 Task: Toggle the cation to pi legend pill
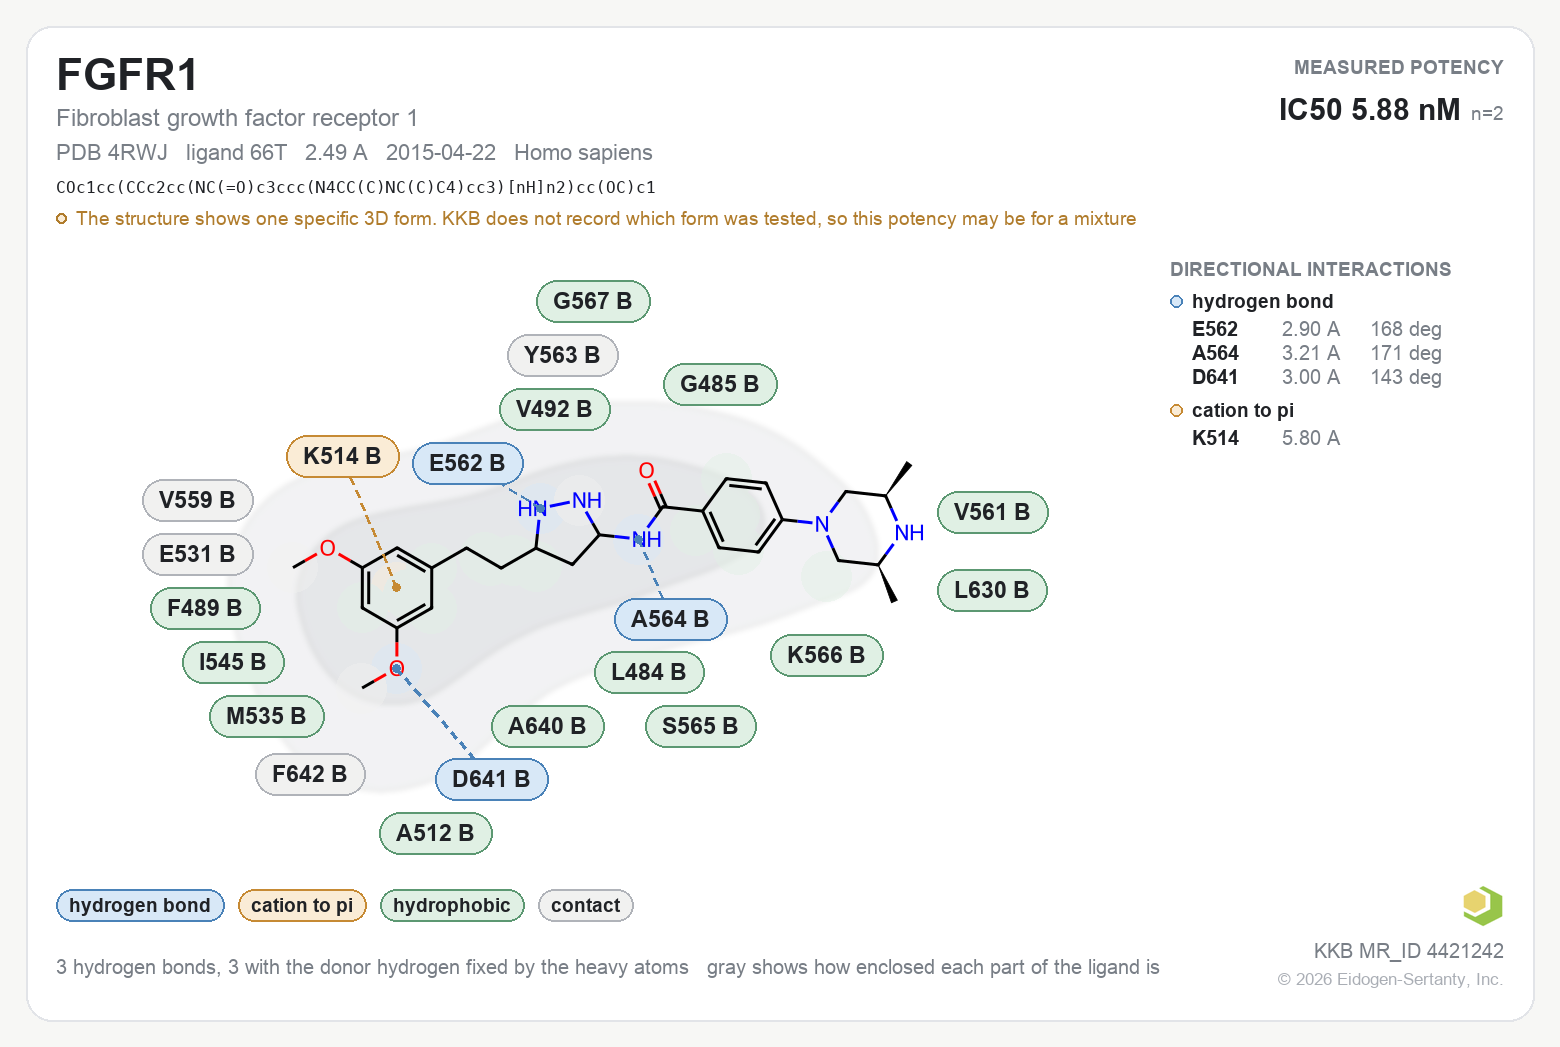click(x=302, y=905)
